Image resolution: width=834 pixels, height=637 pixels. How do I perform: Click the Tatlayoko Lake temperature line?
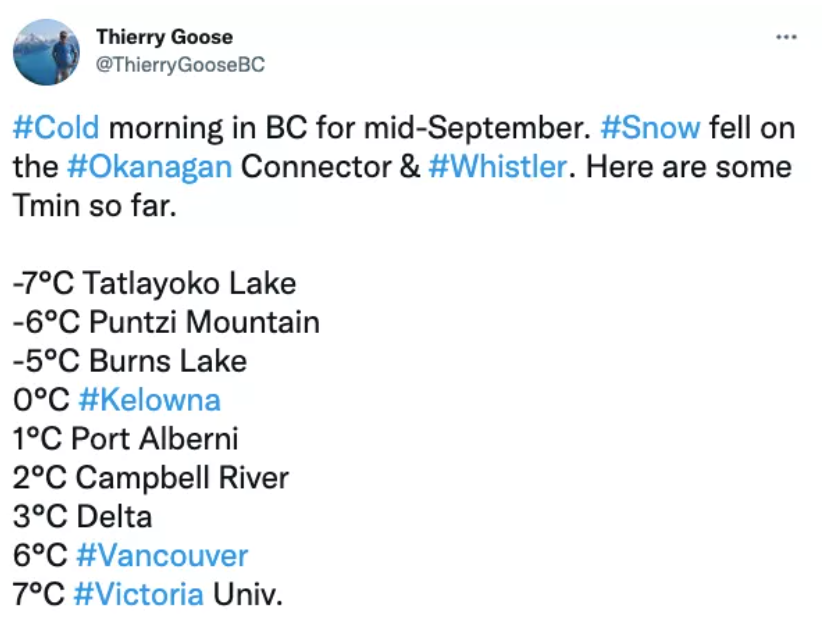154,284
